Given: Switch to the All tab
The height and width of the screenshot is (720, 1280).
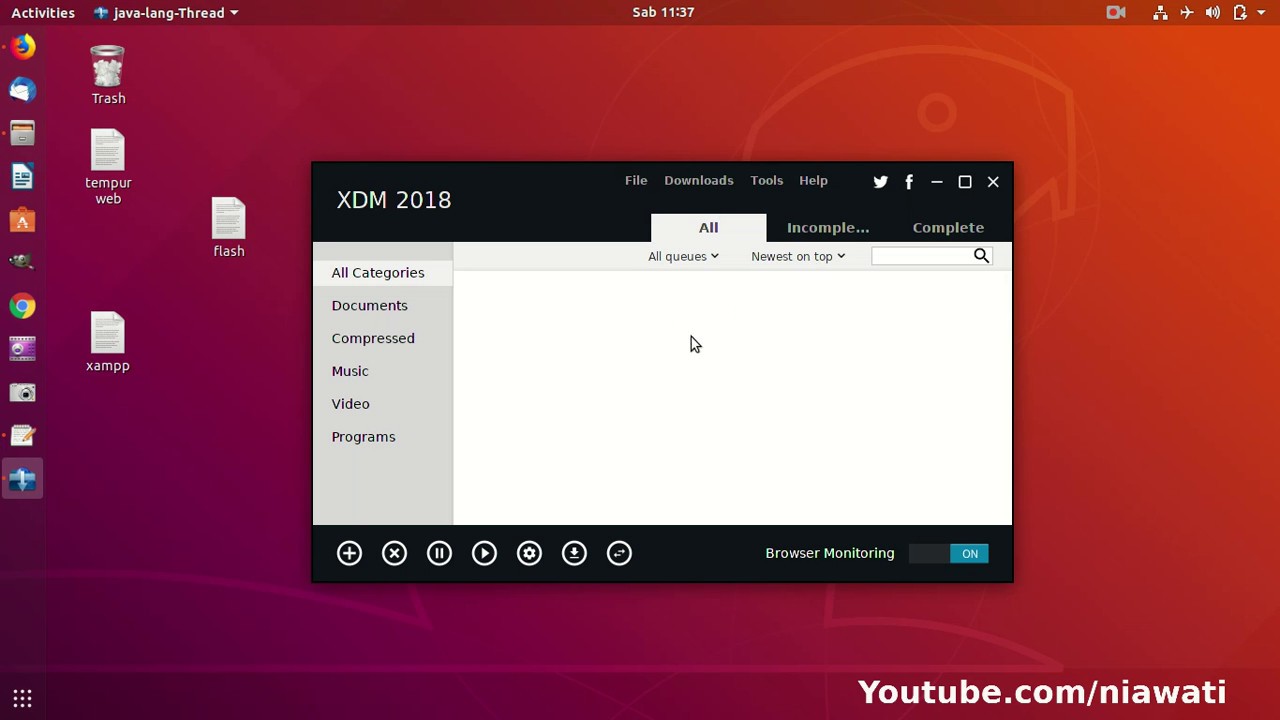Looking at the screenshot, I should tap(708, 227).
